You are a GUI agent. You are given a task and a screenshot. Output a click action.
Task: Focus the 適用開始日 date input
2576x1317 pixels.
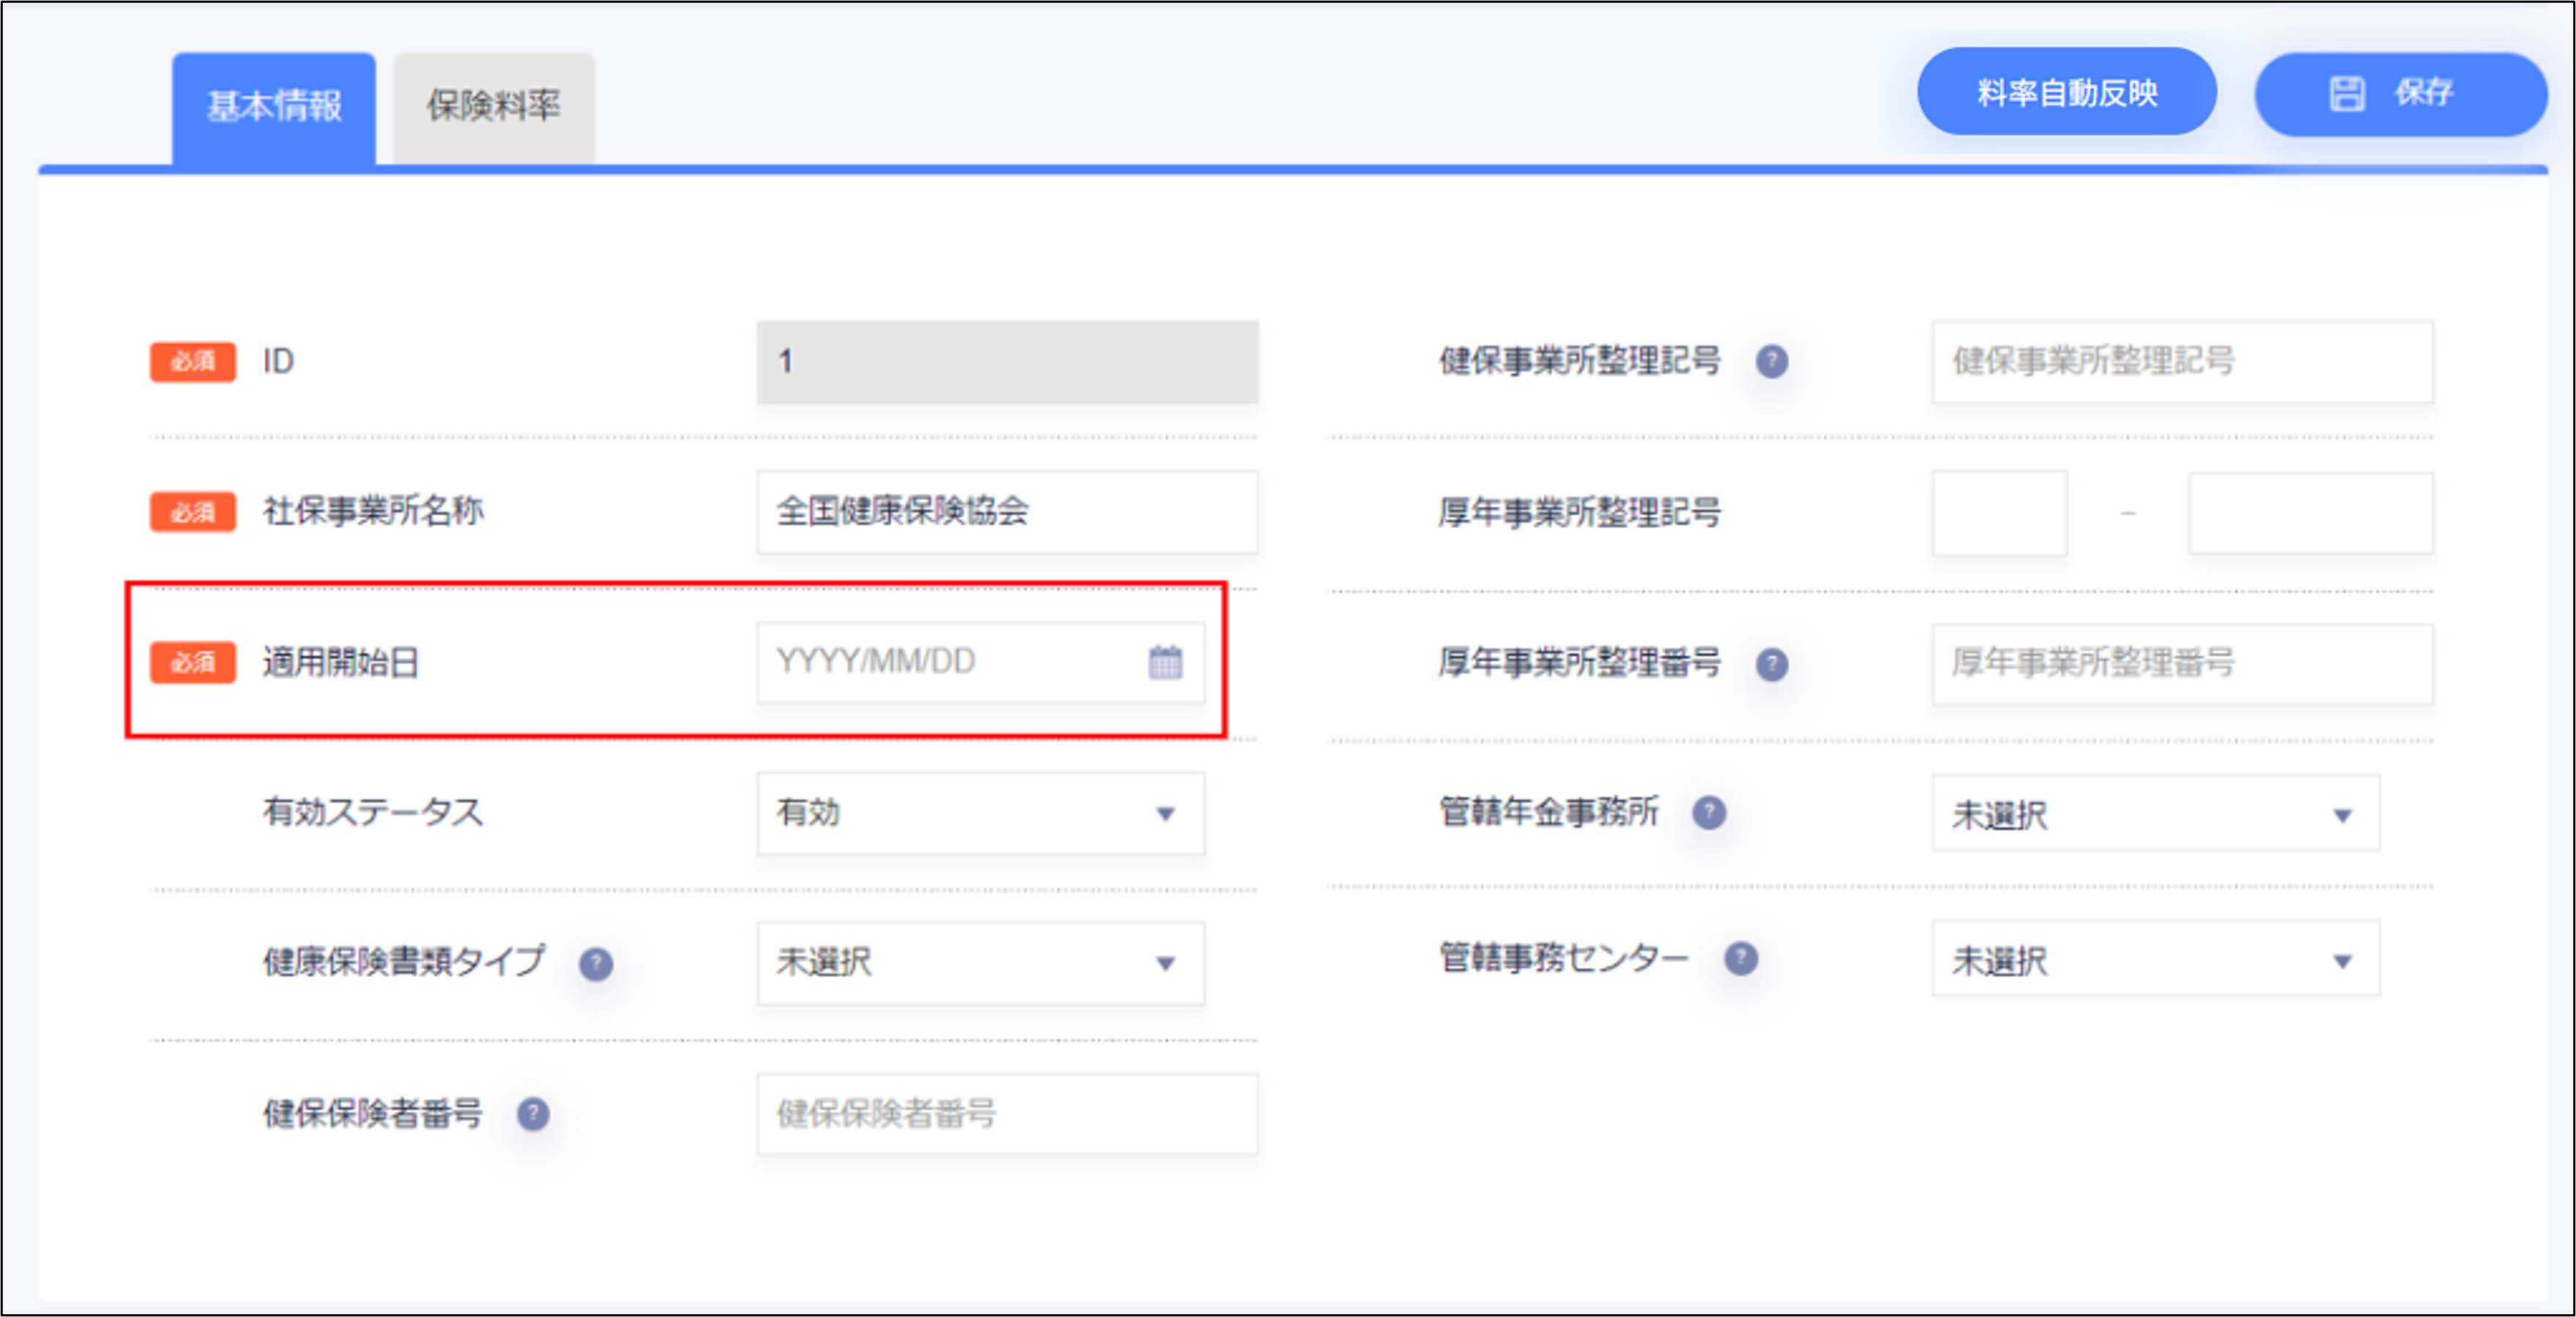pos(950,662)
